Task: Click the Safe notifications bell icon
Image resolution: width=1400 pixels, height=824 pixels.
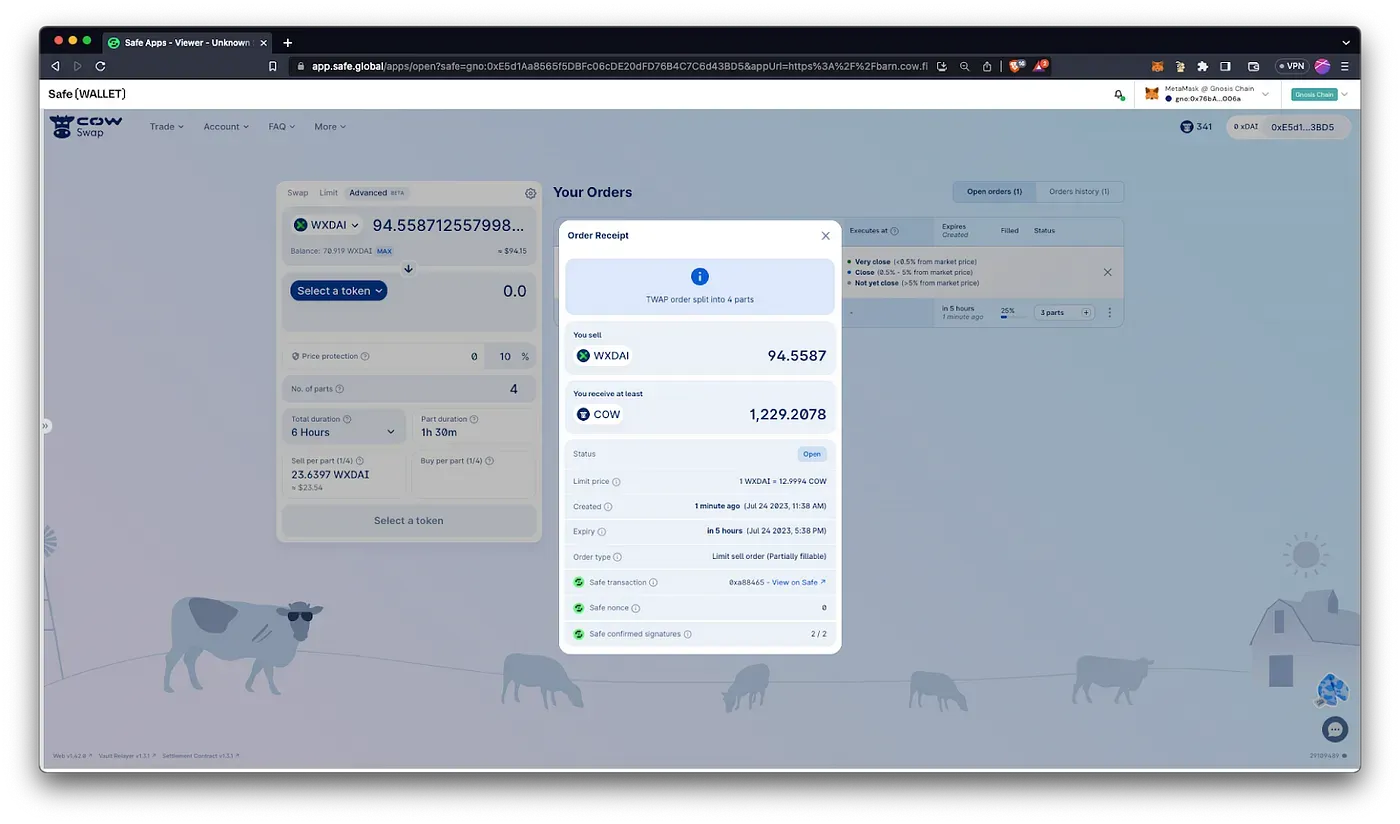Action: point(1118,94)
